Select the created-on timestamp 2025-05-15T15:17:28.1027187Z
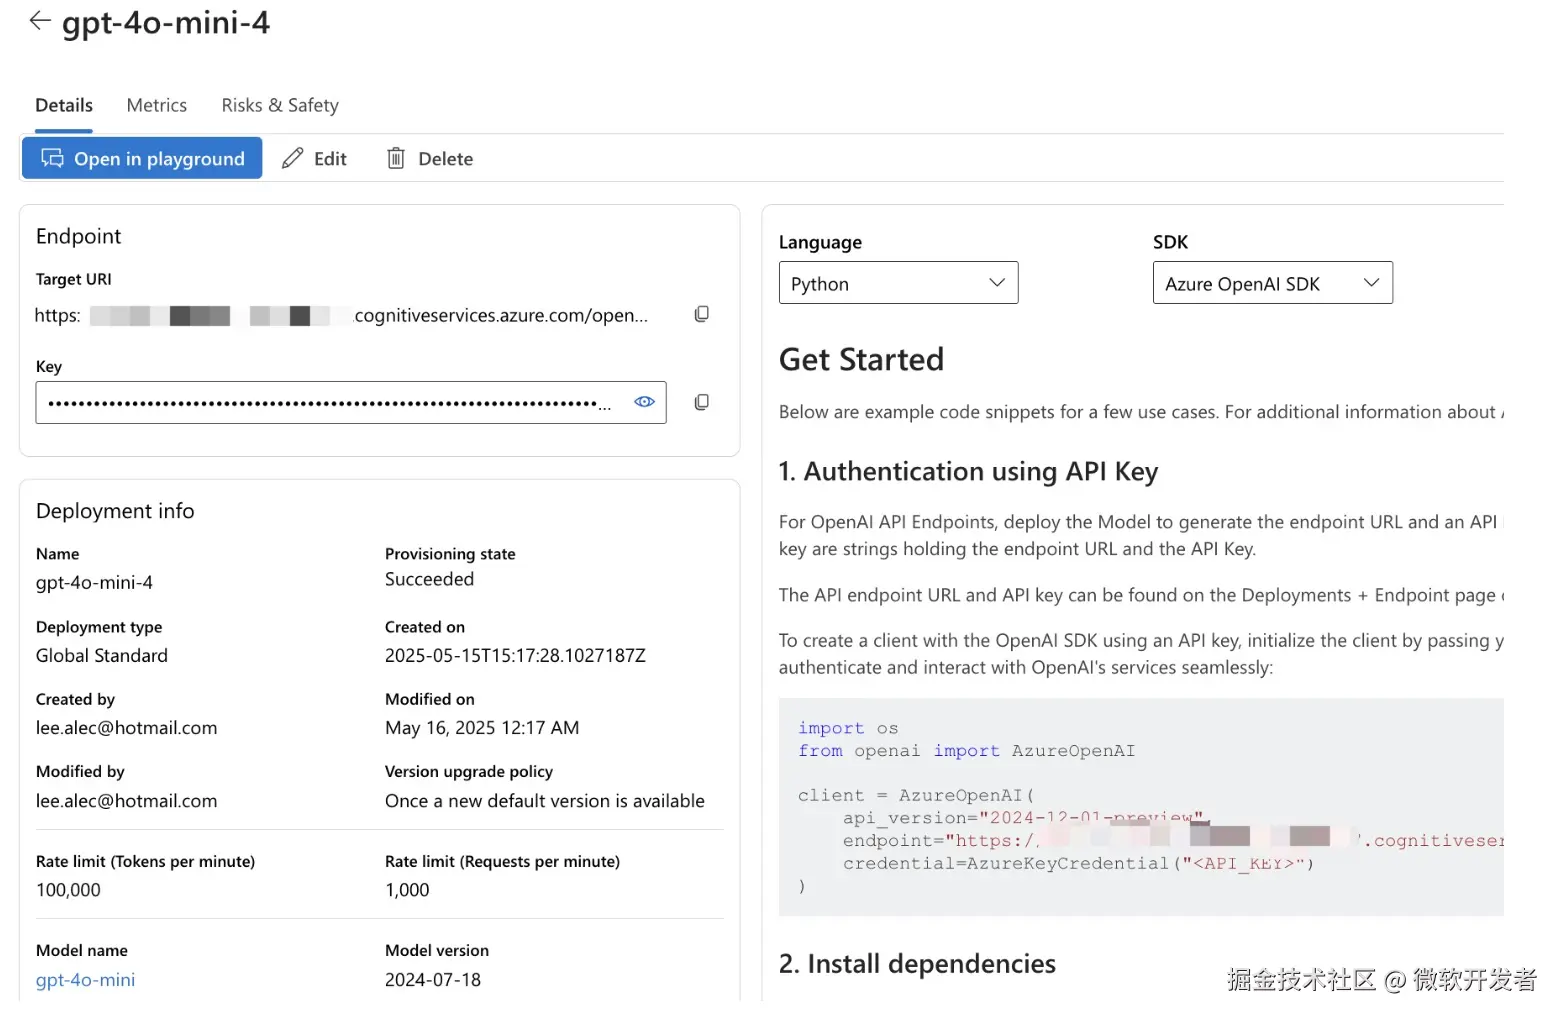 coord(515,655)
